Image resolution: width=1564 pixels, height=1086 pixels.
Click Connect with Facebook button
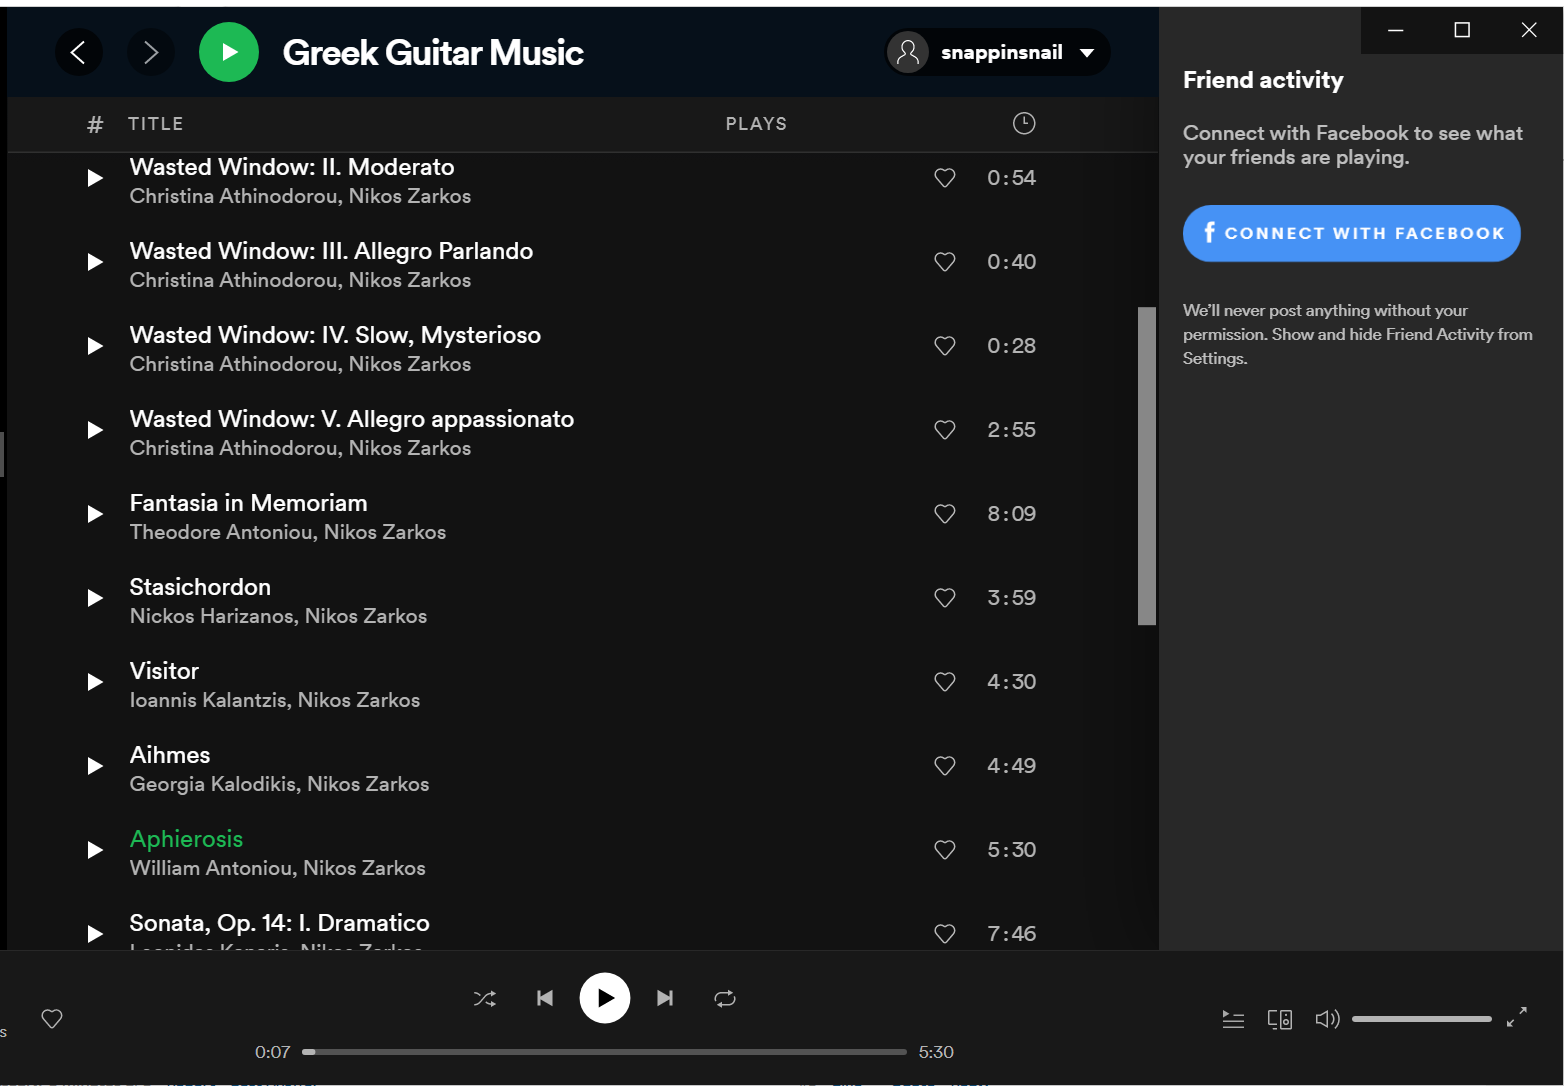pyautogui.click(x=1352, y=233)
